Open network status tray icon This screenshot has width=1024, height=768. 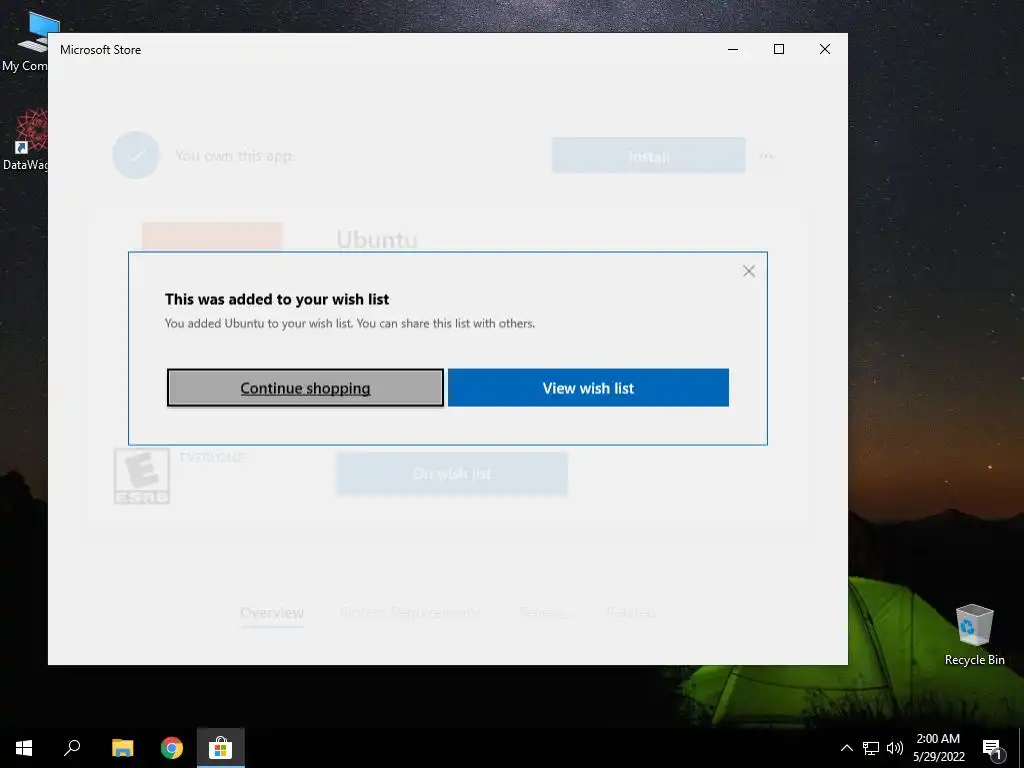pos(871,748)
